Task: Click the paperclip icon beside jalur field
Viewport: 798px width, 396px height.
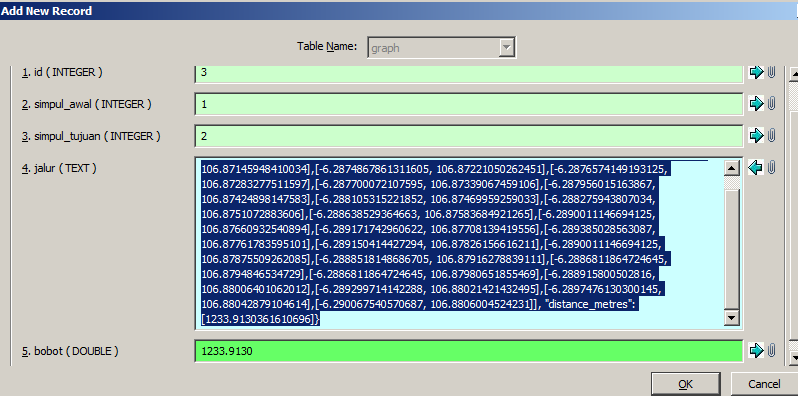Action: click(x=772, y=167)
